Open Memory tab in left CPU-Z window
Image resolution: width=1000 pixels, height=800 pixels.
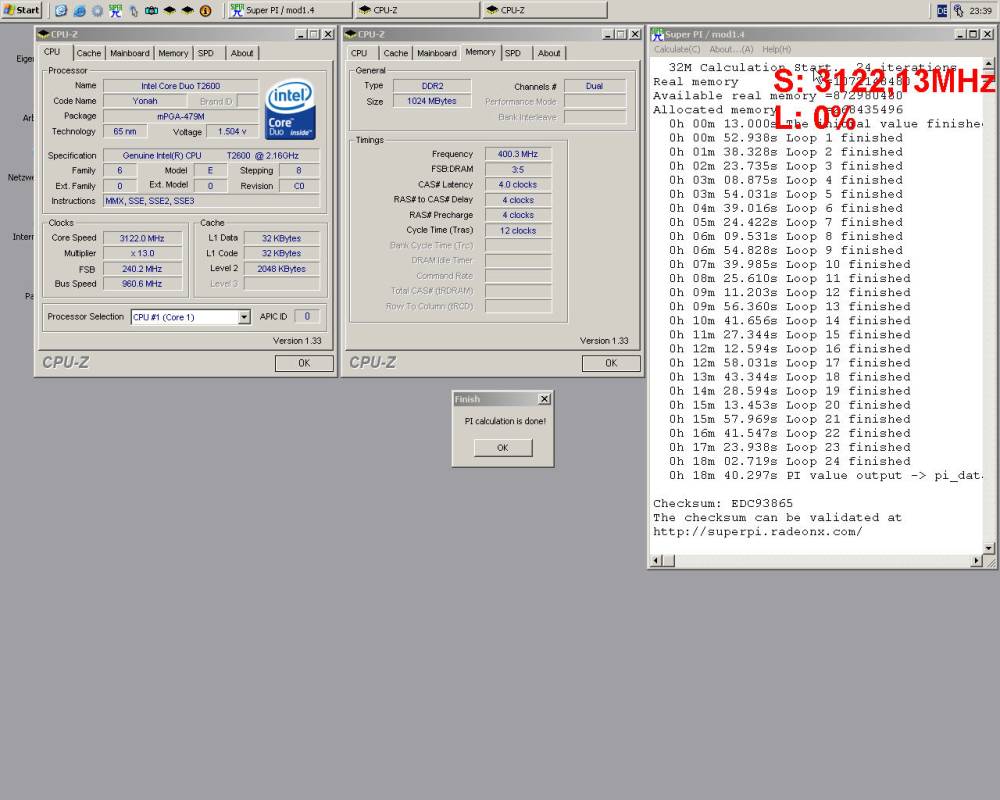tap(173, 53)
